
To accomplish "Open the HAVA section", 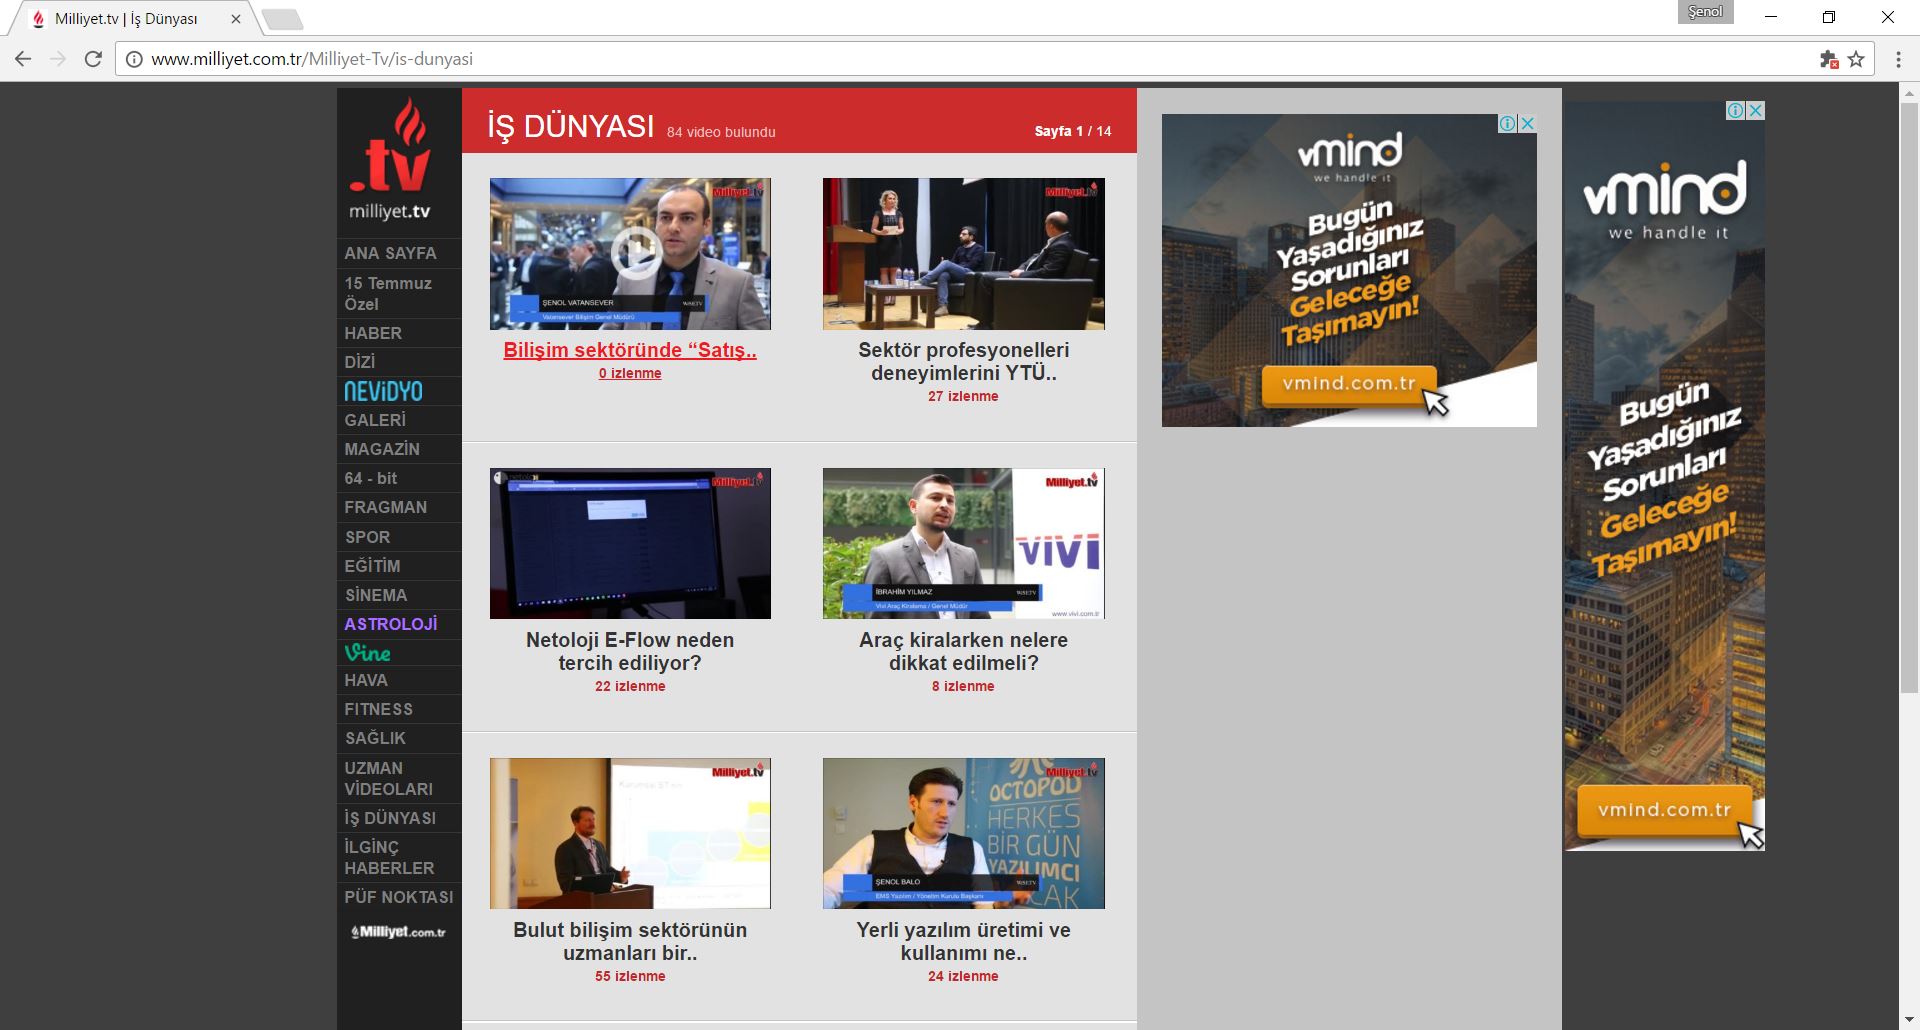I will pyautogui.click(x=366, y=680).
